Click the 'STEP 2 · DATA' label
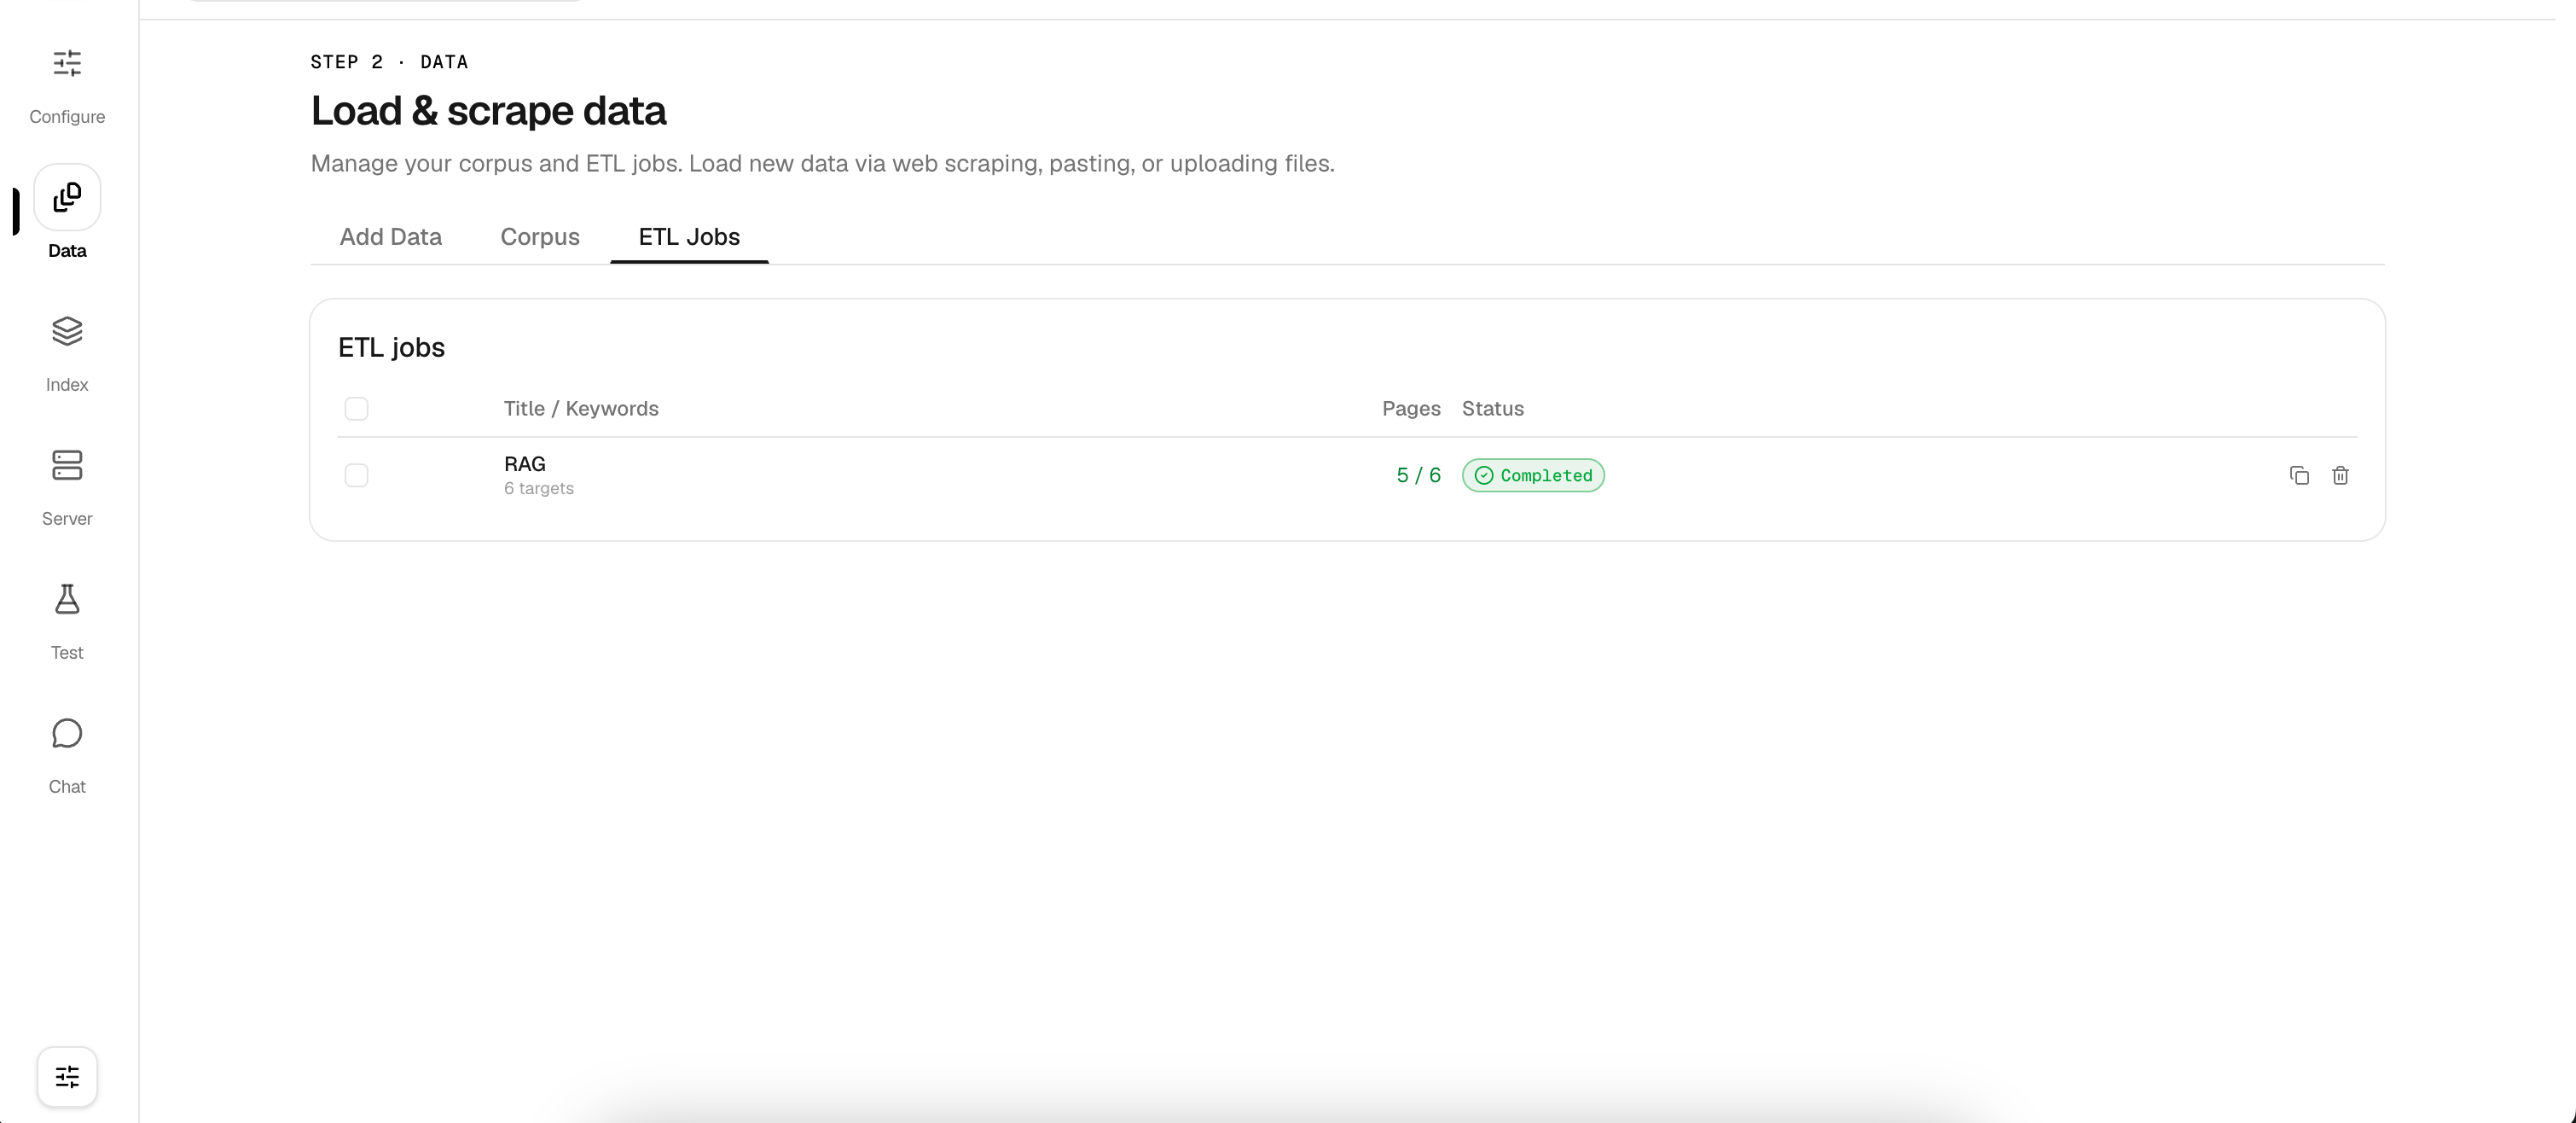Viewport: 2576px width, 1123px height. pyautogui.click(x=389, y=62)
